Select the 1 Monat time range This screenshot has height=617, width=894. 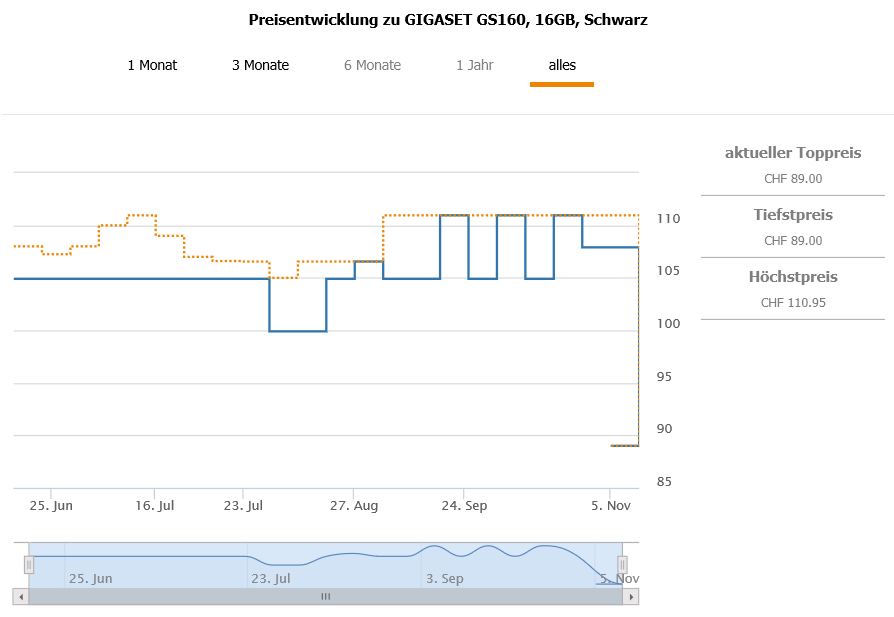click(152, 66)
